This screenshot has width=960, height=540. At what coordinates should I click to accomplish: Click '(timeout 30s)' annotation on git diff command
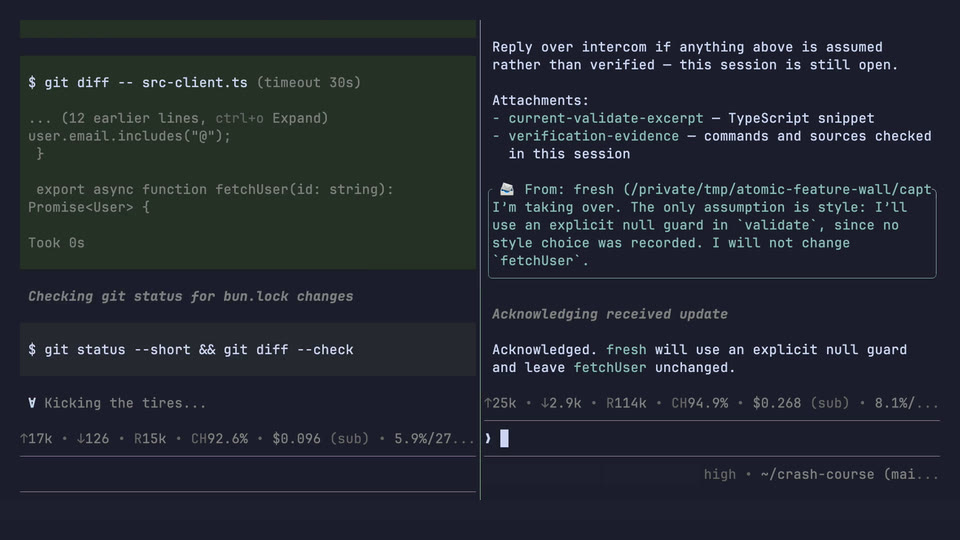coord(309,83)
